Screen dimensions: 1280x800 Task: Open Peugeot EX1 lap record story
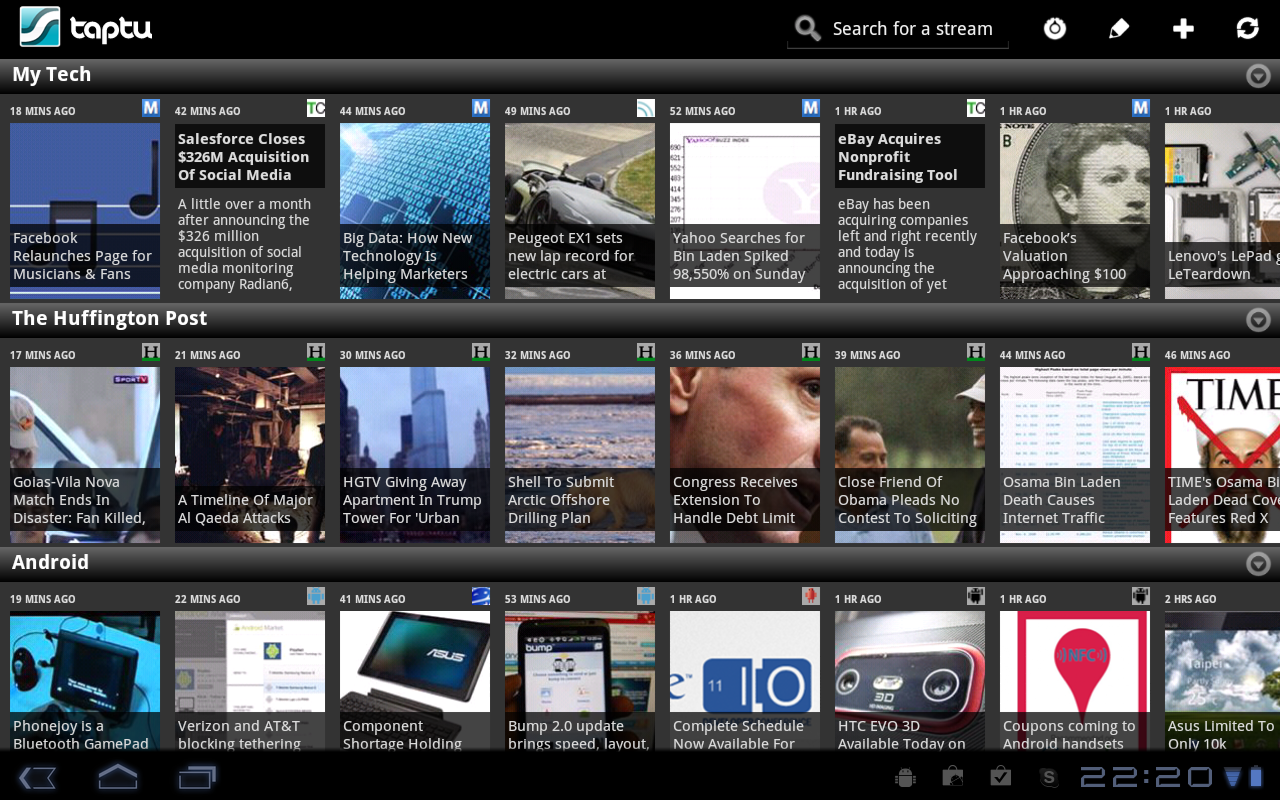579,210
